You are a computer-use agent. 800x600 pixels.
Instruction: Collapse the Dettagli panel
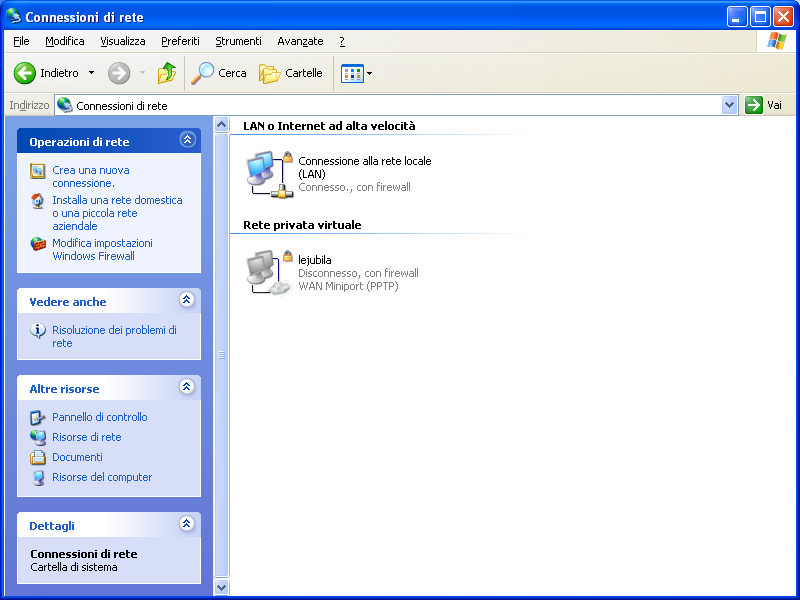pos(187,523)
